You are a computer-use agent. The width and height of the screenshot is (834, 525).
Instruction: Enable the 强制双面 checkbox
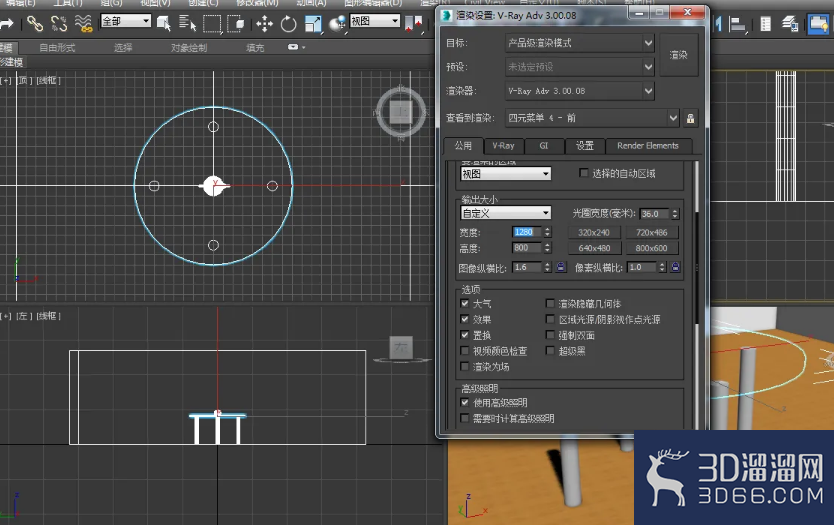550,335
